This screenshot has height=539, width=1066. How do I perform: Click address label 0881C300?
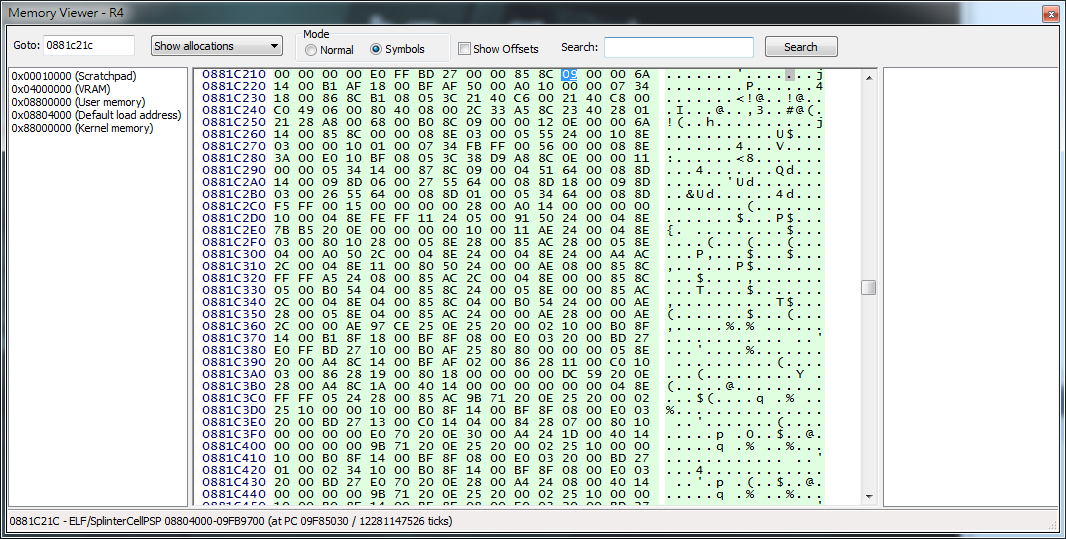pyautogui.click(x=234, y=254)
